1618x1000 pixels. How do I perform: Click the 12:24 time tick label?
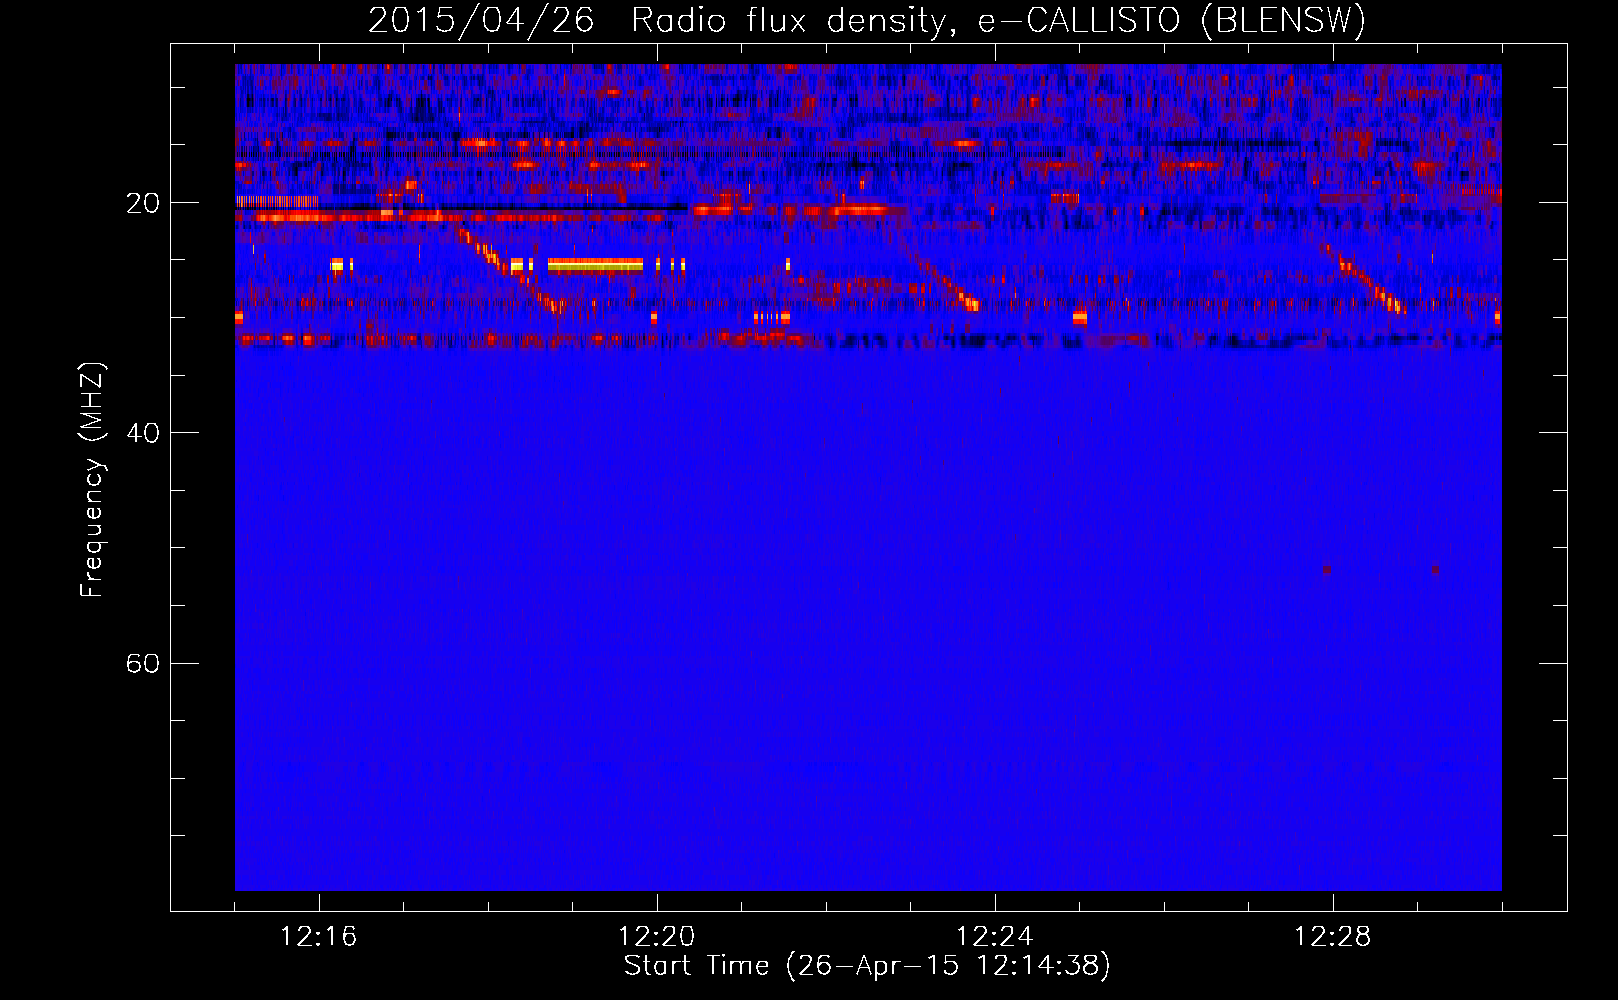tap(995, 937)
